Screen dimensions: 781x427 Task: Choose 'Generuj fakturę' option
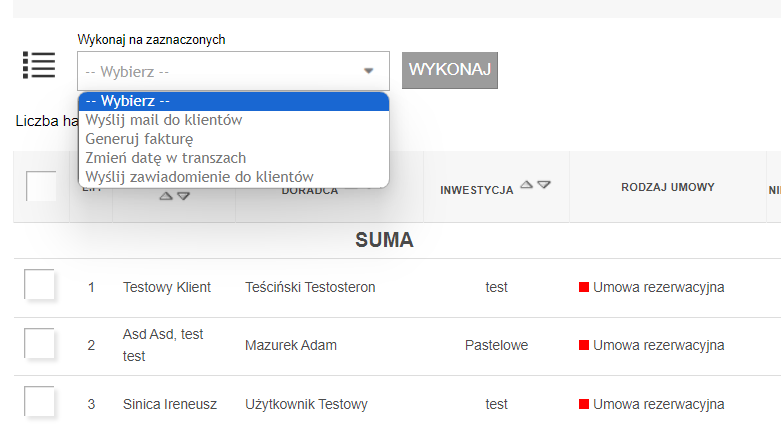(234, 139)
